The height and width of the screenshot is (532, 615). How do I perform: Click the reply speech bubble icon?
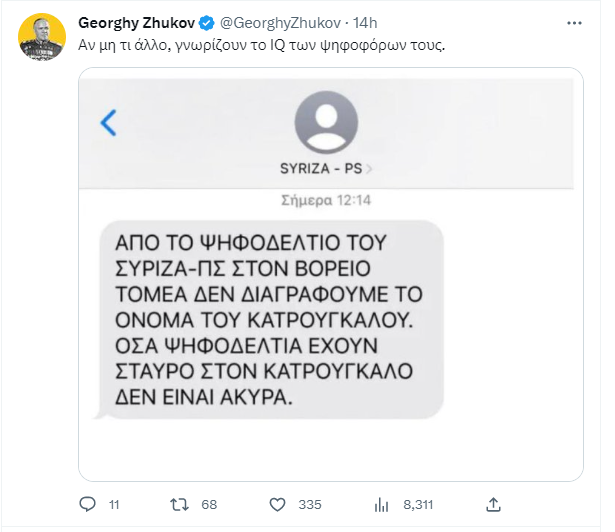[x=87, y=503]
